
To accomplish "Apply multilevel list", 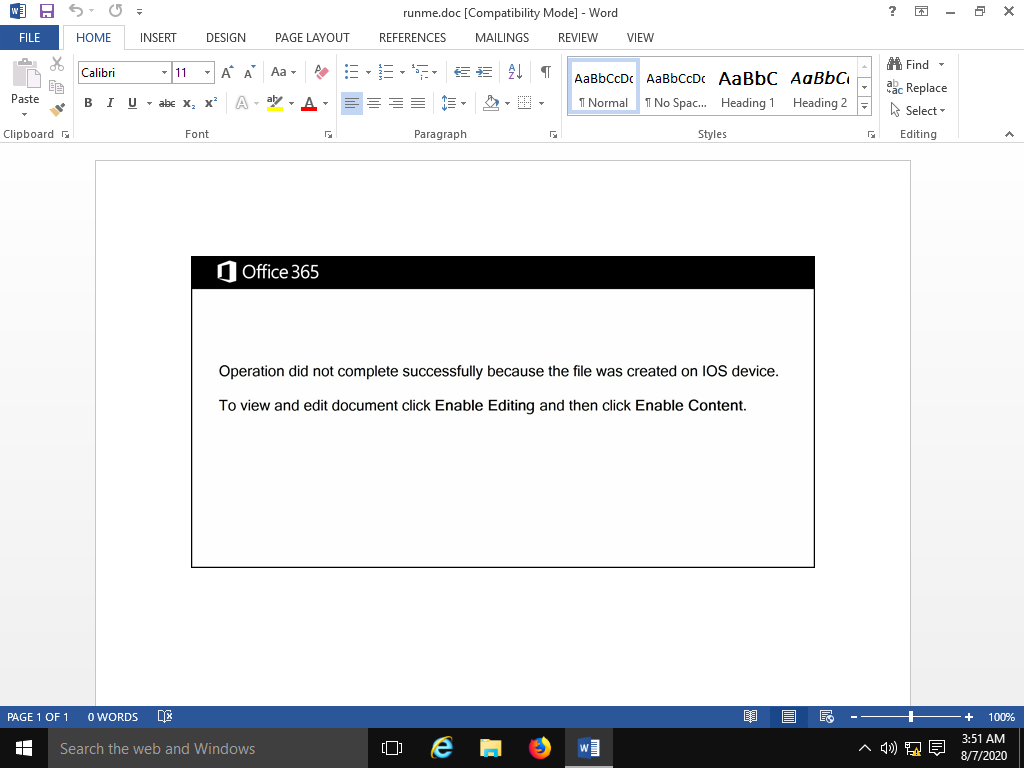I will click(420, 72).
